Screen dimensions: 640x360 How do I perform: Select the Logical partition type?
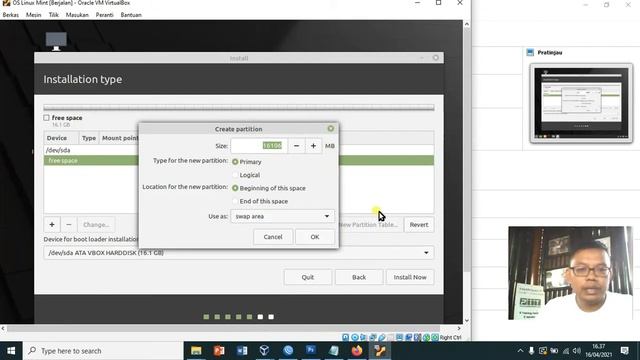coord(235,175)
